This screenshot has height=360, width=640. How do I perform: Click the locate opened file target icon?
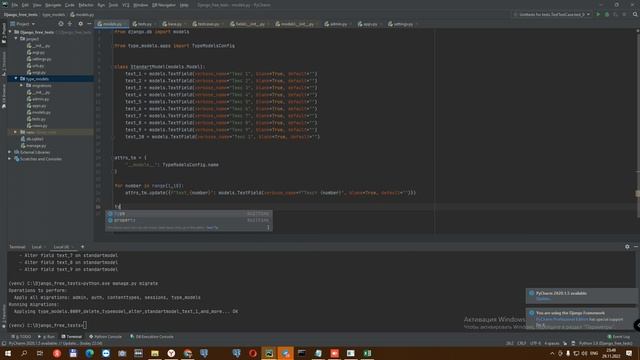pyautogui.click(x=61, y=24)
